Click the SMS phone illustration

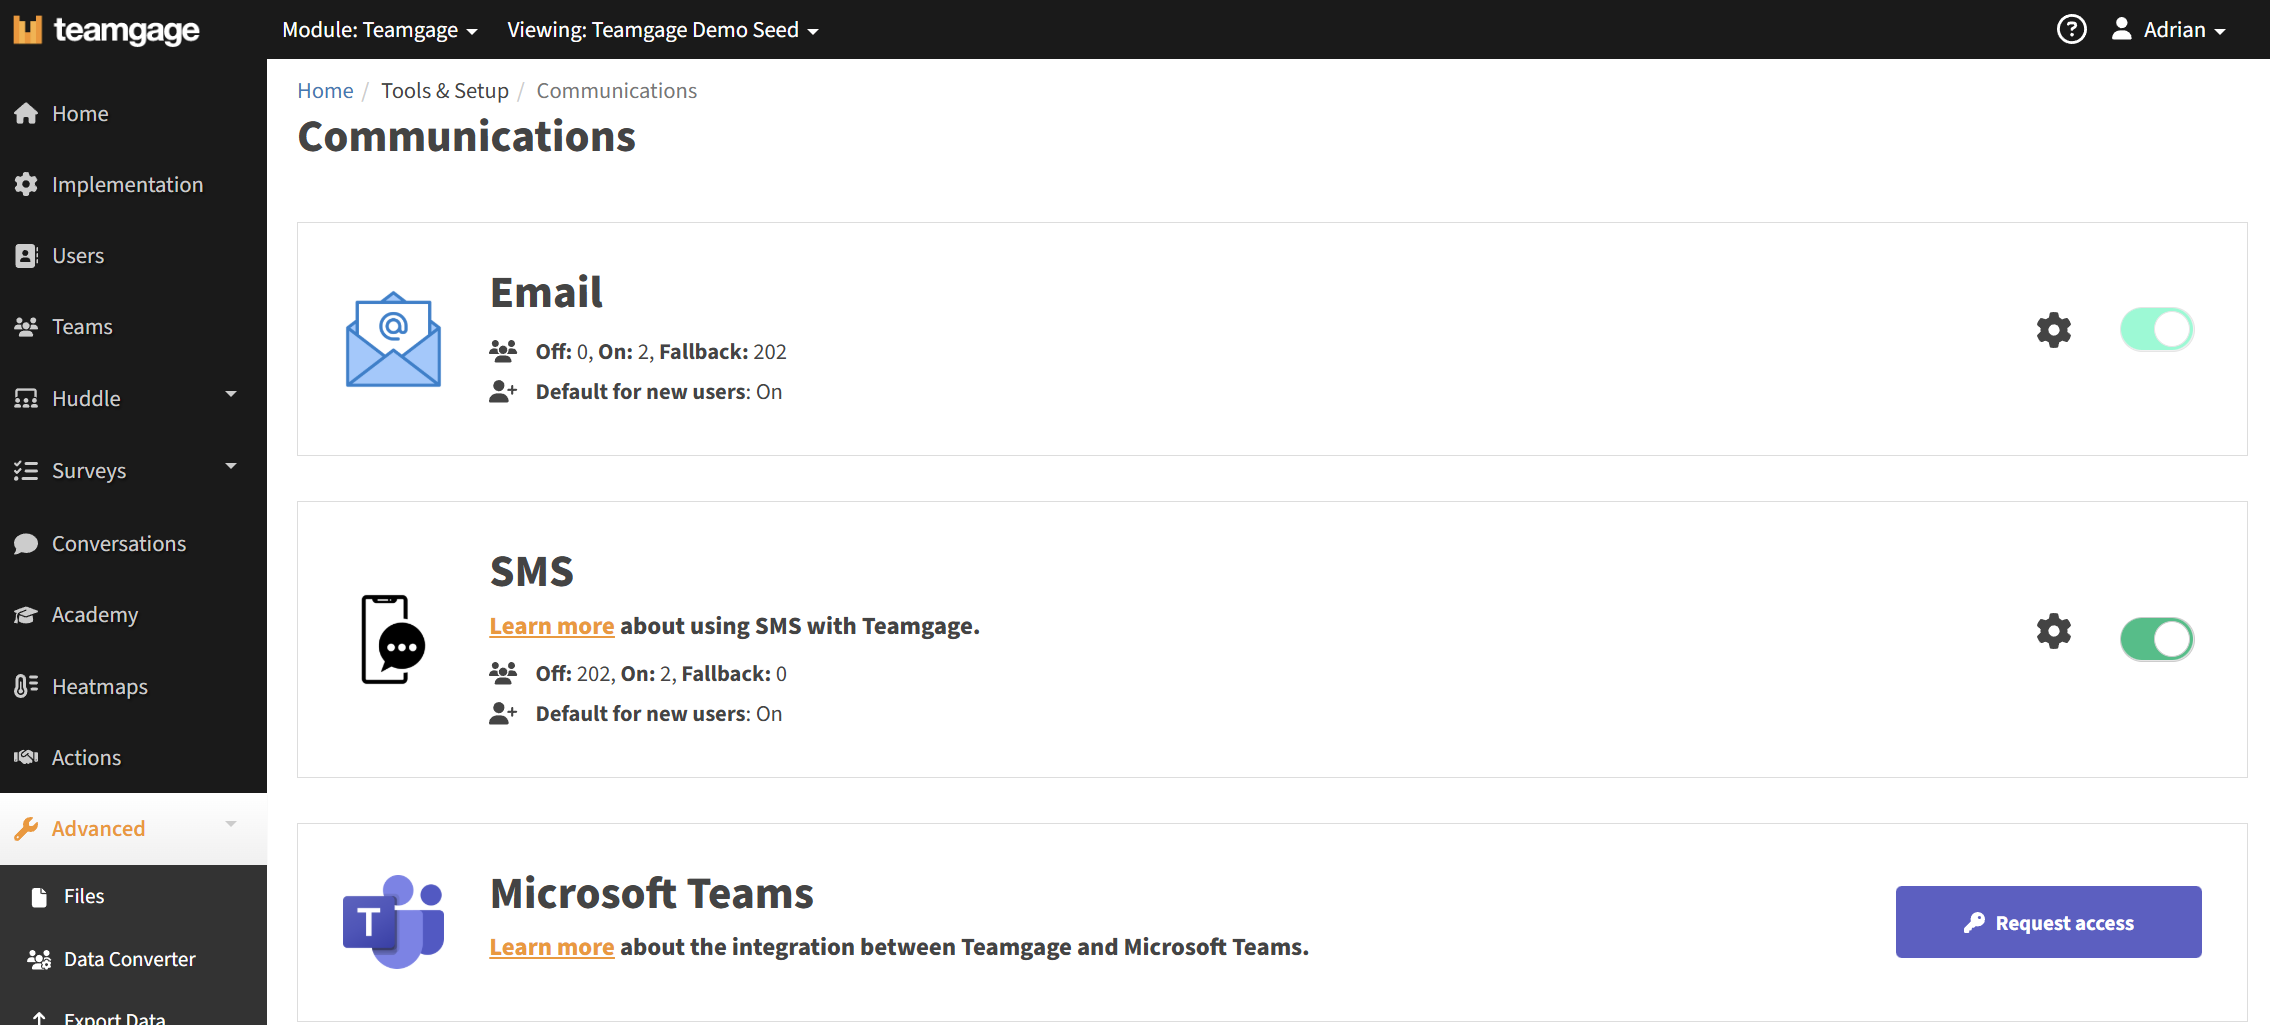[393, 639]
